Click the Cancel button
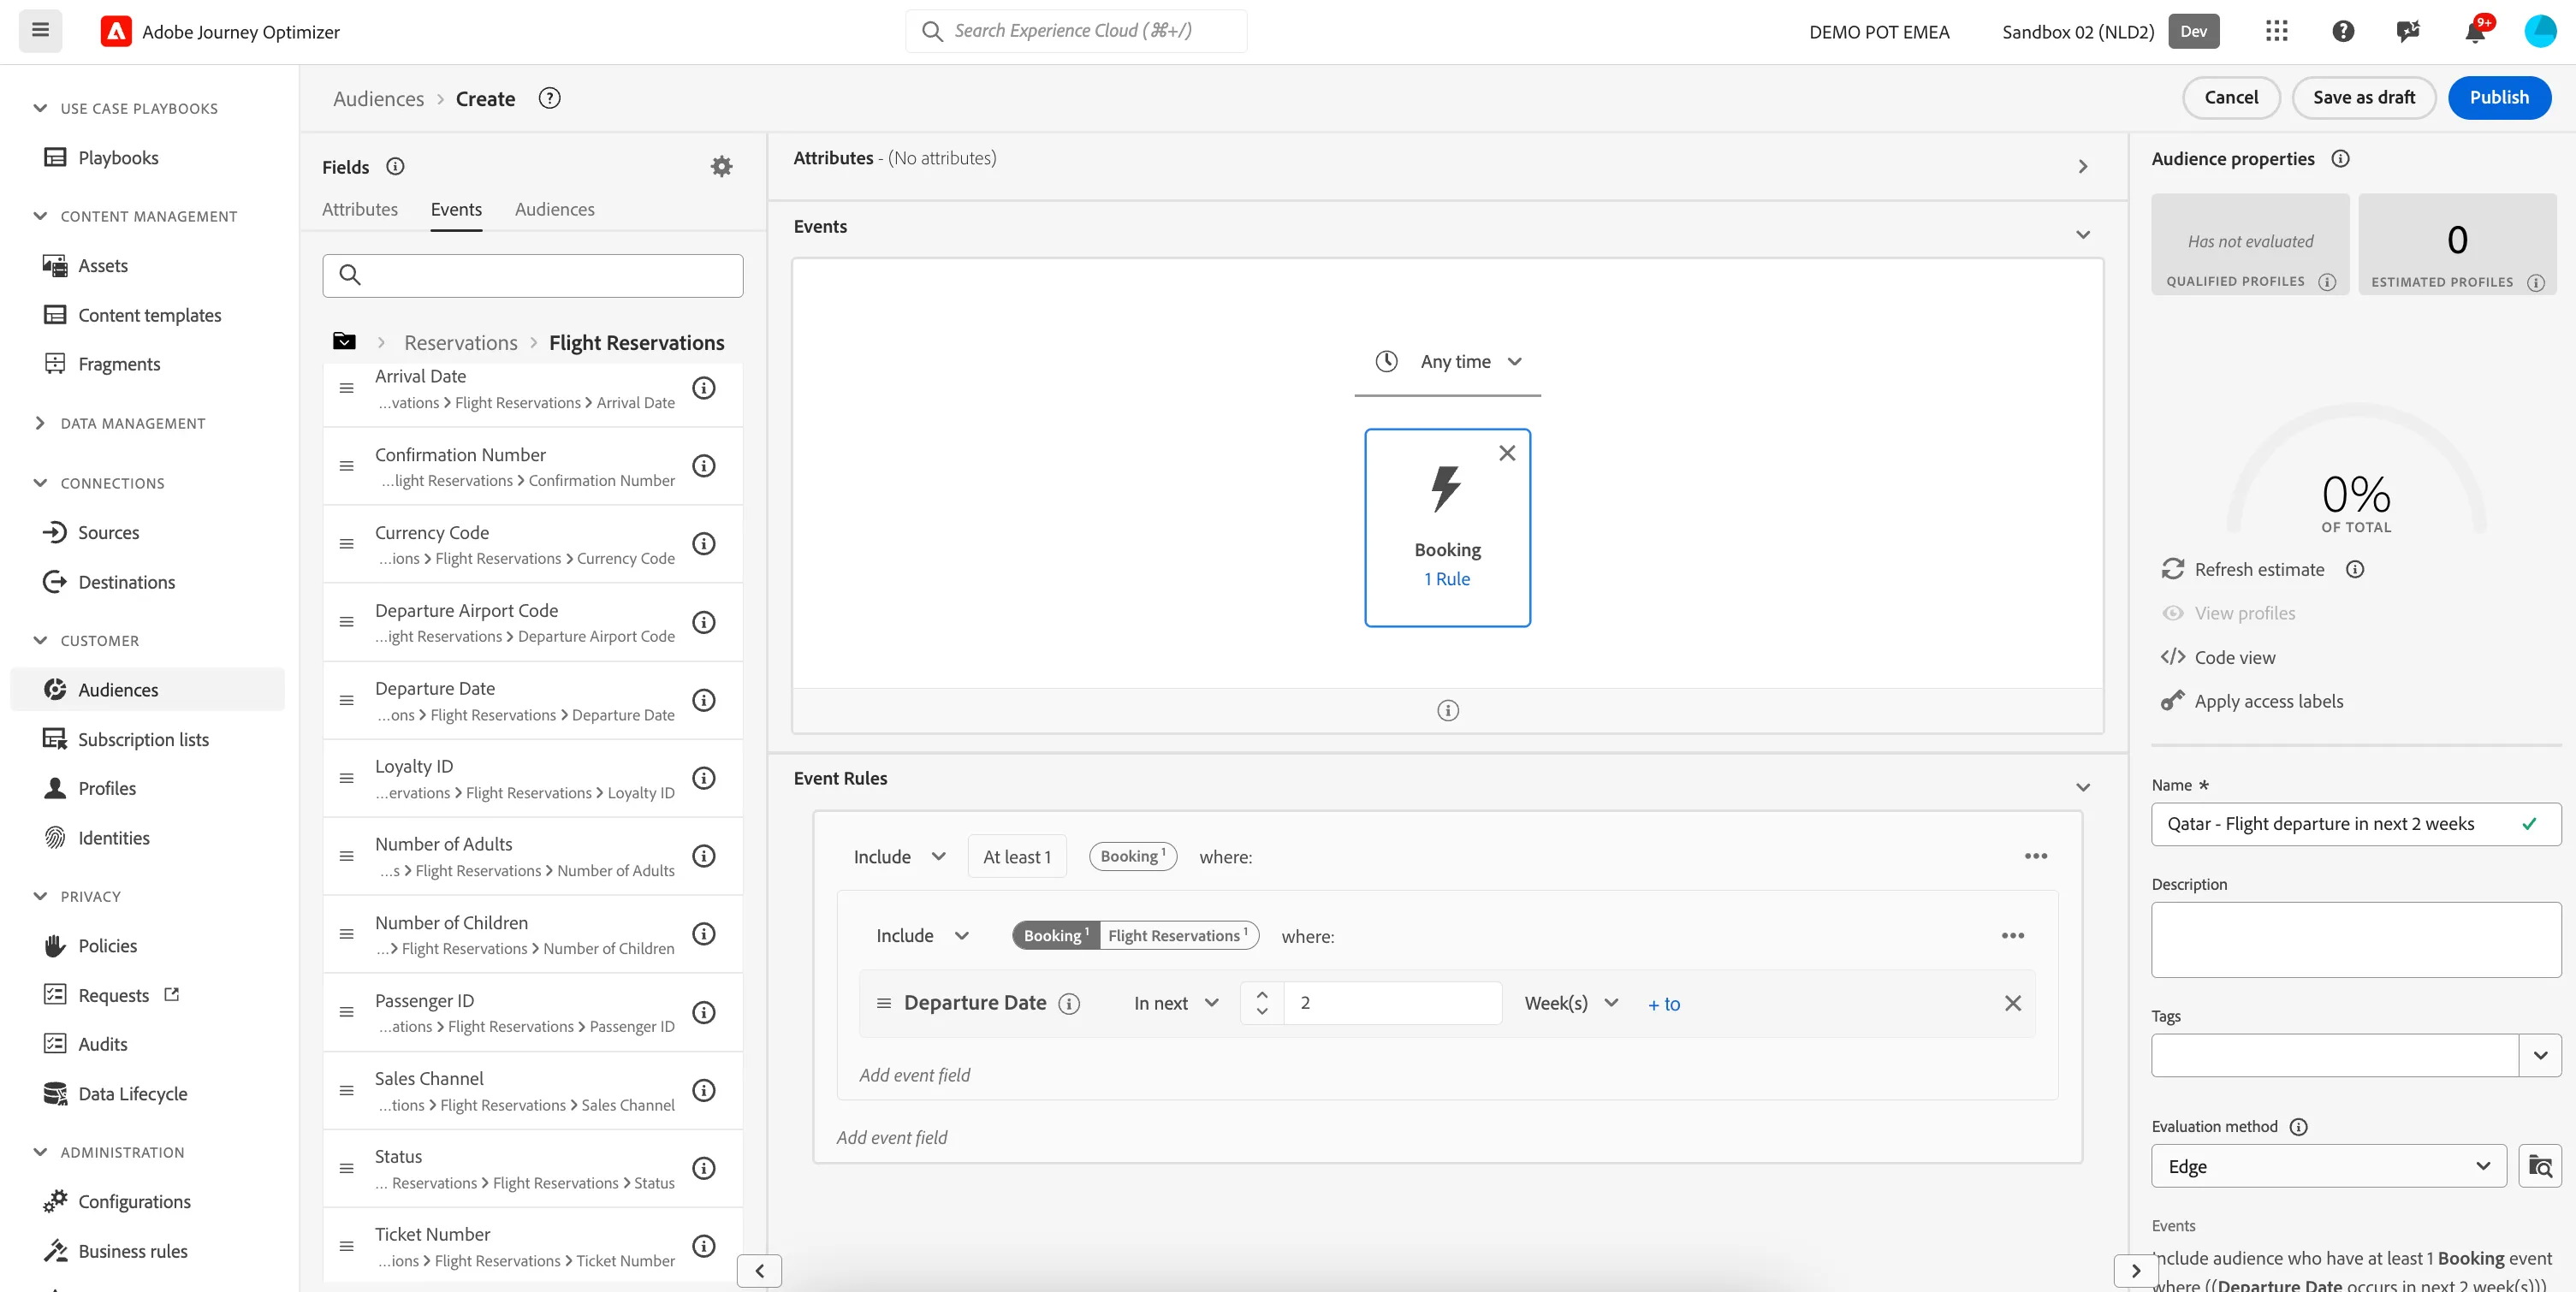 pos(2231,97)
